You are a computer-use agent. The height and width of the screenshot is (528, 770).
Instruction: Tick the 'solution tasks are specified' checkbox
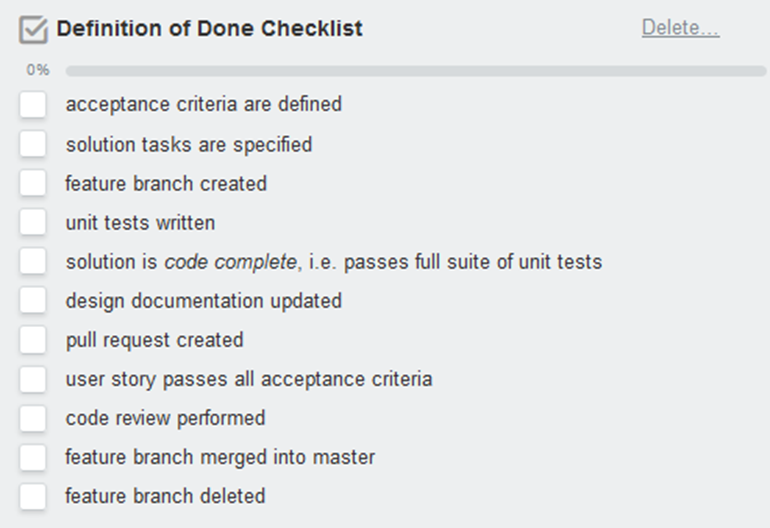tap(33, 144)
